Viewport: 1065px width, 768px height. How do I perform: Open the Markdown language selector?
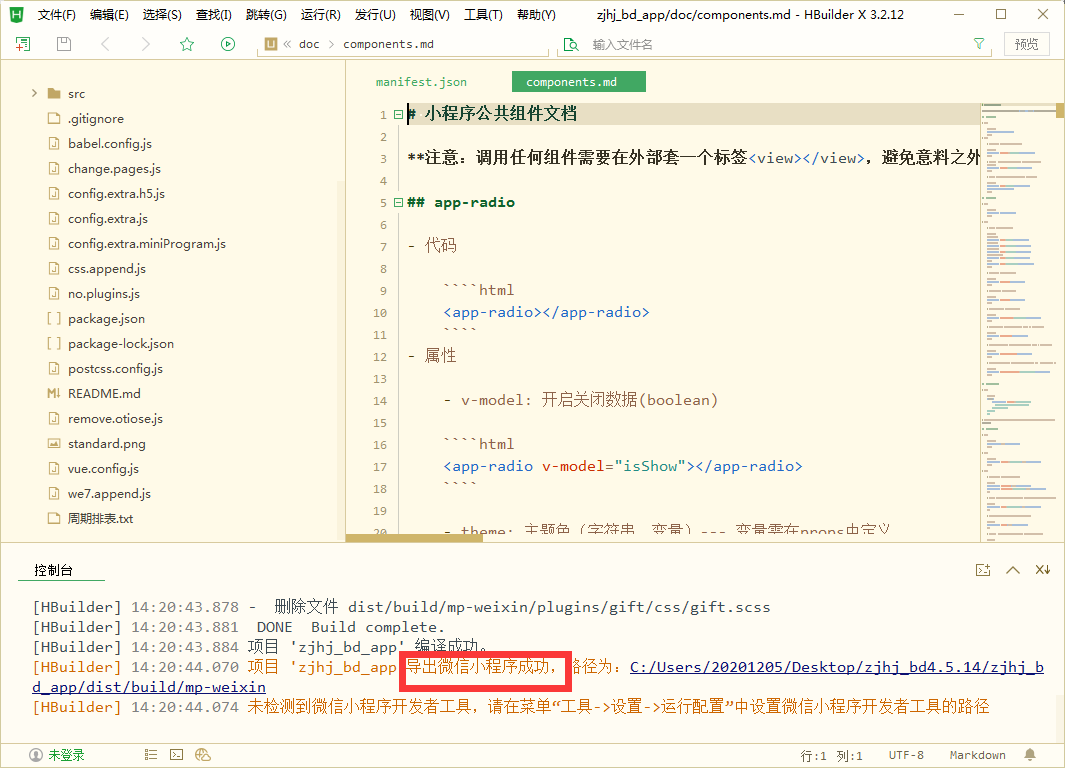(977, 754)
